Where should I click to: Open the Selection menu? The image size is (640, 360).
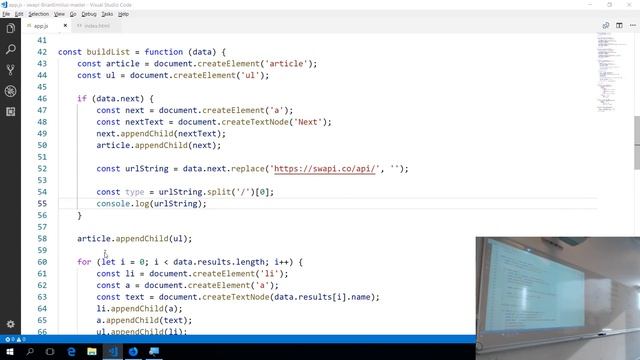38,14
